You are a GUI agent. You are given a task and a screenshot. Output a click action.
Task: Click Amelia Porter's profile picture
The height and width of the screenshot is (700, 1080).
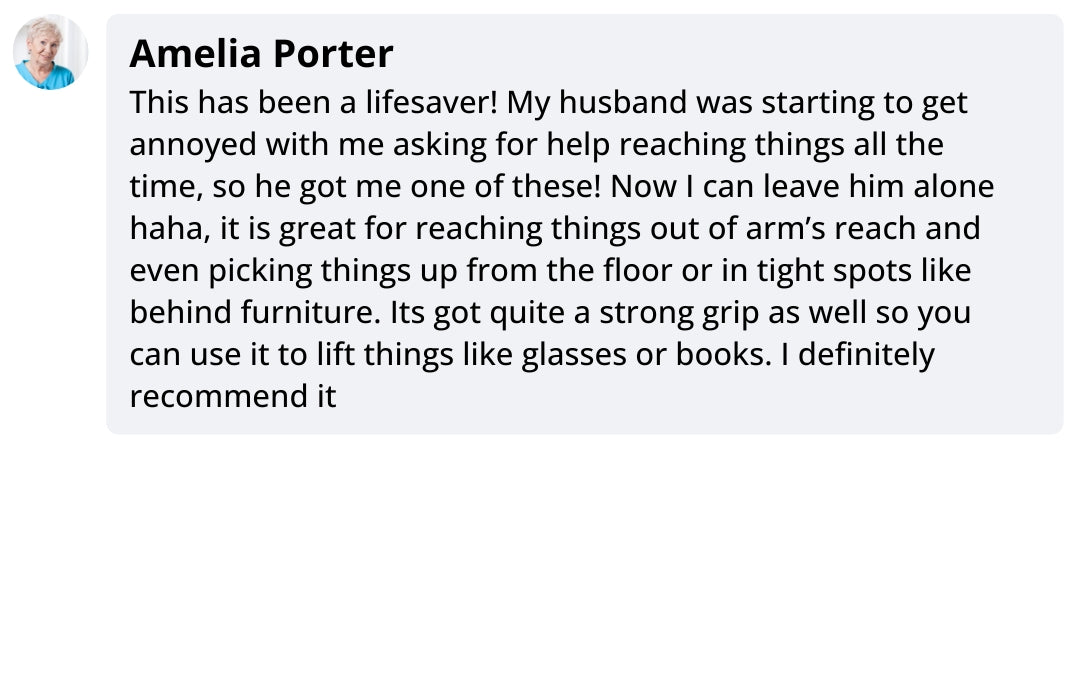(50, 52)
